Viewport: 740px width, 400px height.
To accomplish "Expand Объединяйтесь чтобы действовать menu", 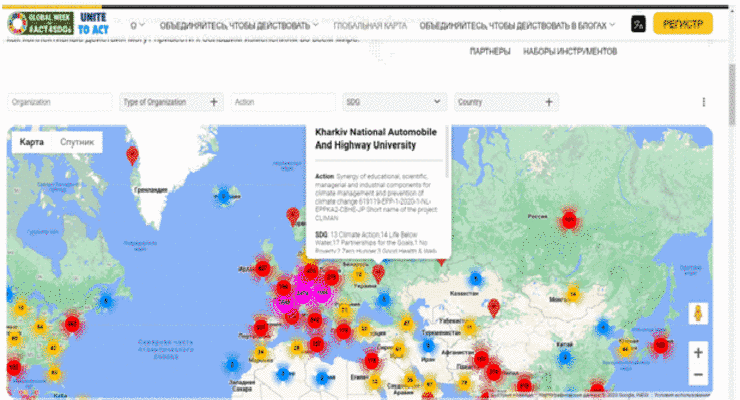I will coord(239,24).
